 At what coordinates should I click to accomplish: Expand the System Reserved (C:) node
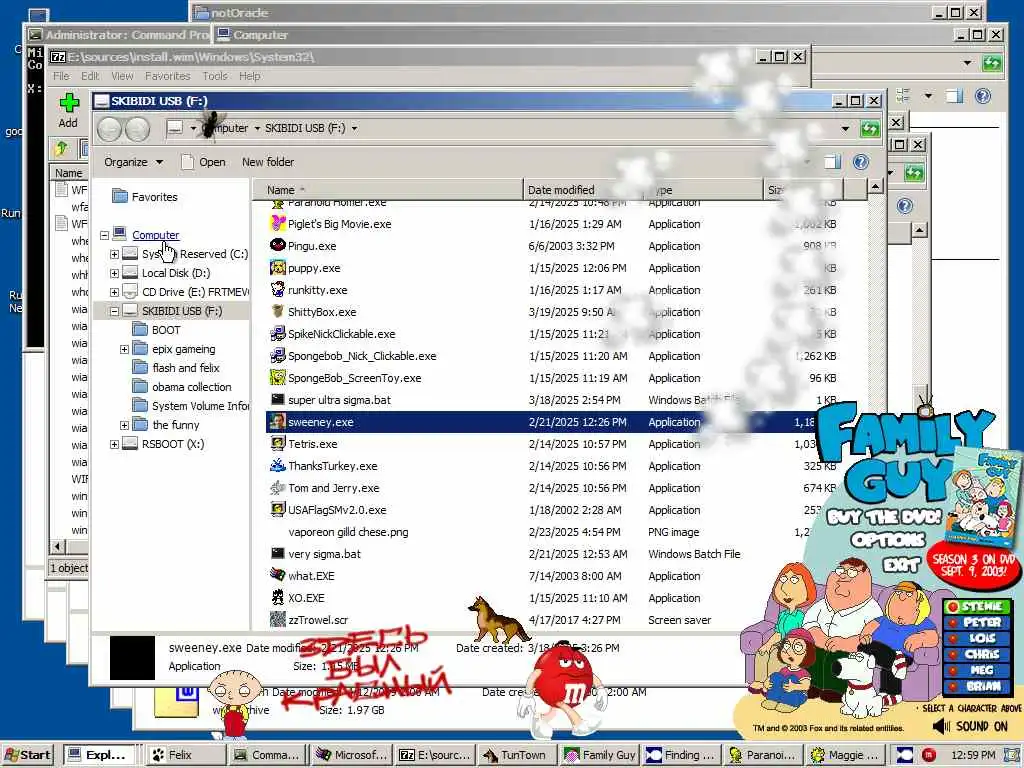(x=114, y=254)
